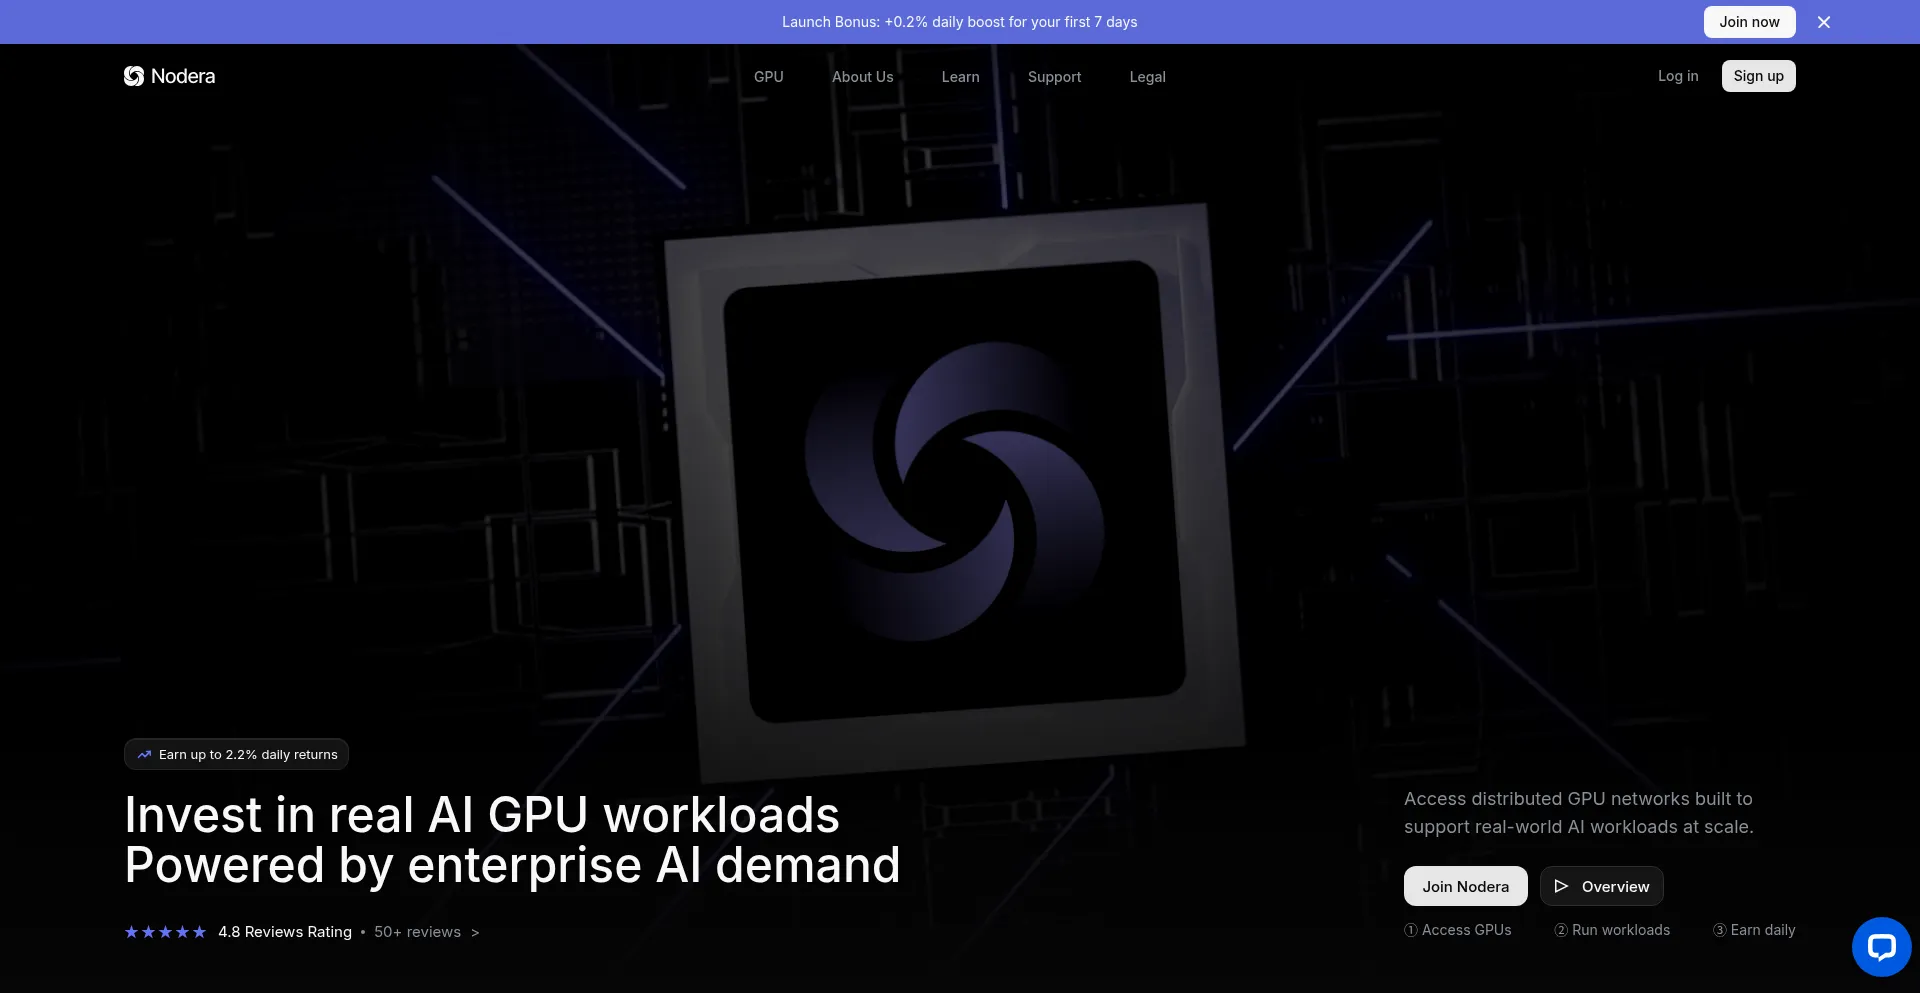Click Join now in the banner
Image resolution: width=1920 pixels, height=993 pixels.
(1750, 22)
